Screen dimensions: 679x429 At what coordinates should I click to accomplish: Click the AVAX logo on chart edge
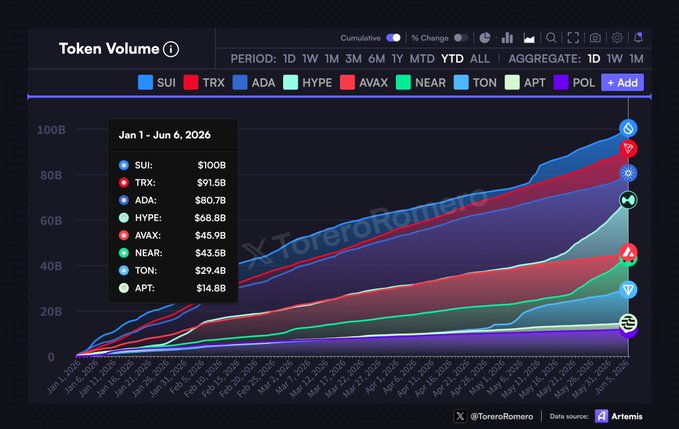[628, 251]
